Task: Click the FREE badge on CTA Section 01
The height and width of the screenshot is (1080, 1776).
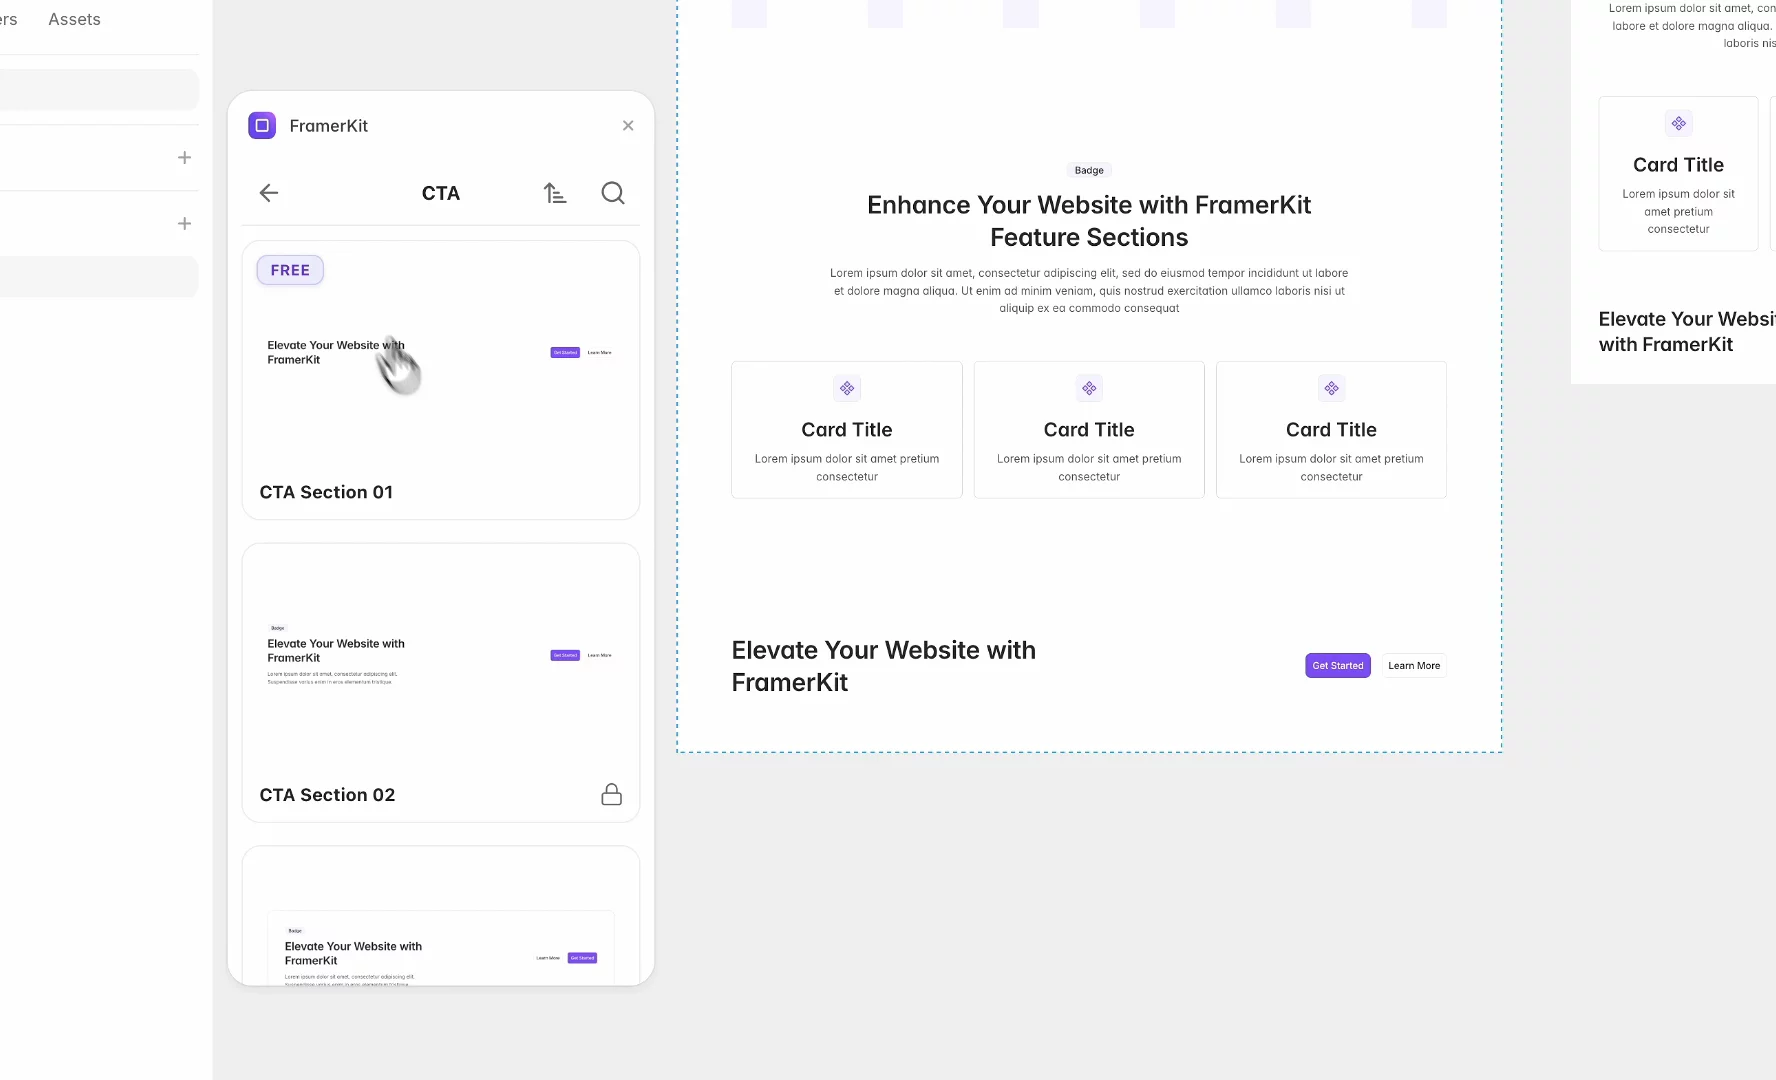Action: 290,270
